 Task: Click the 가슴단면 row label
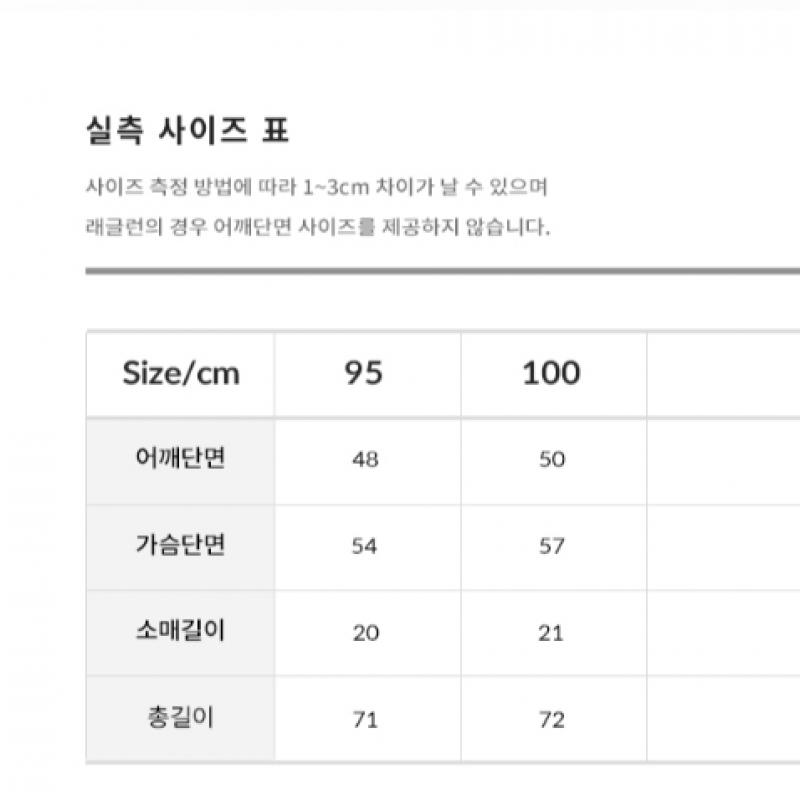181,546
